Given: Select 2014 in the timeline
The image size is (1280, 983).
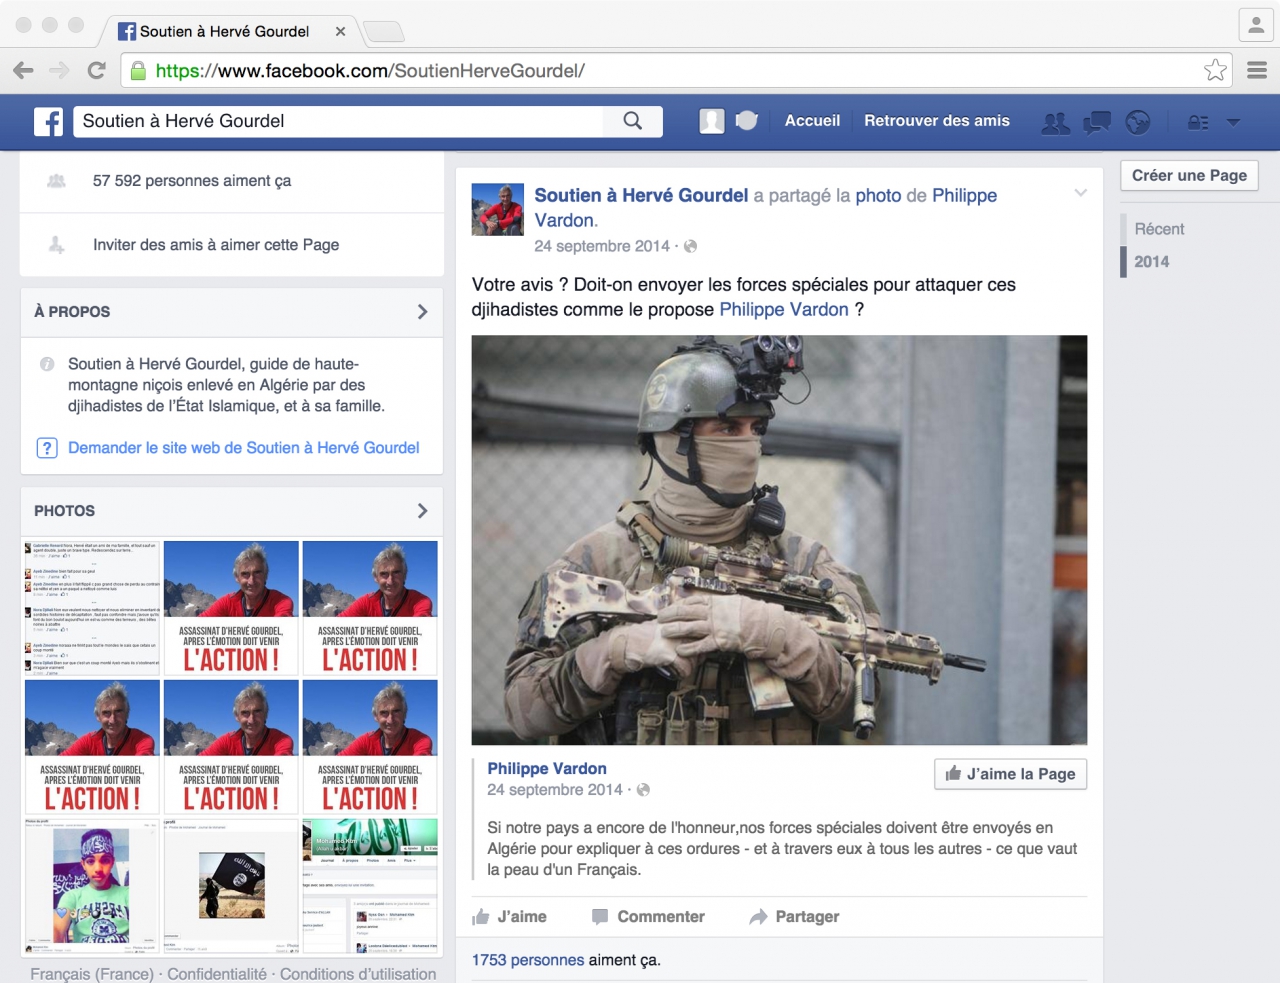Looking at the screenshot, I should coord(1151,261).
